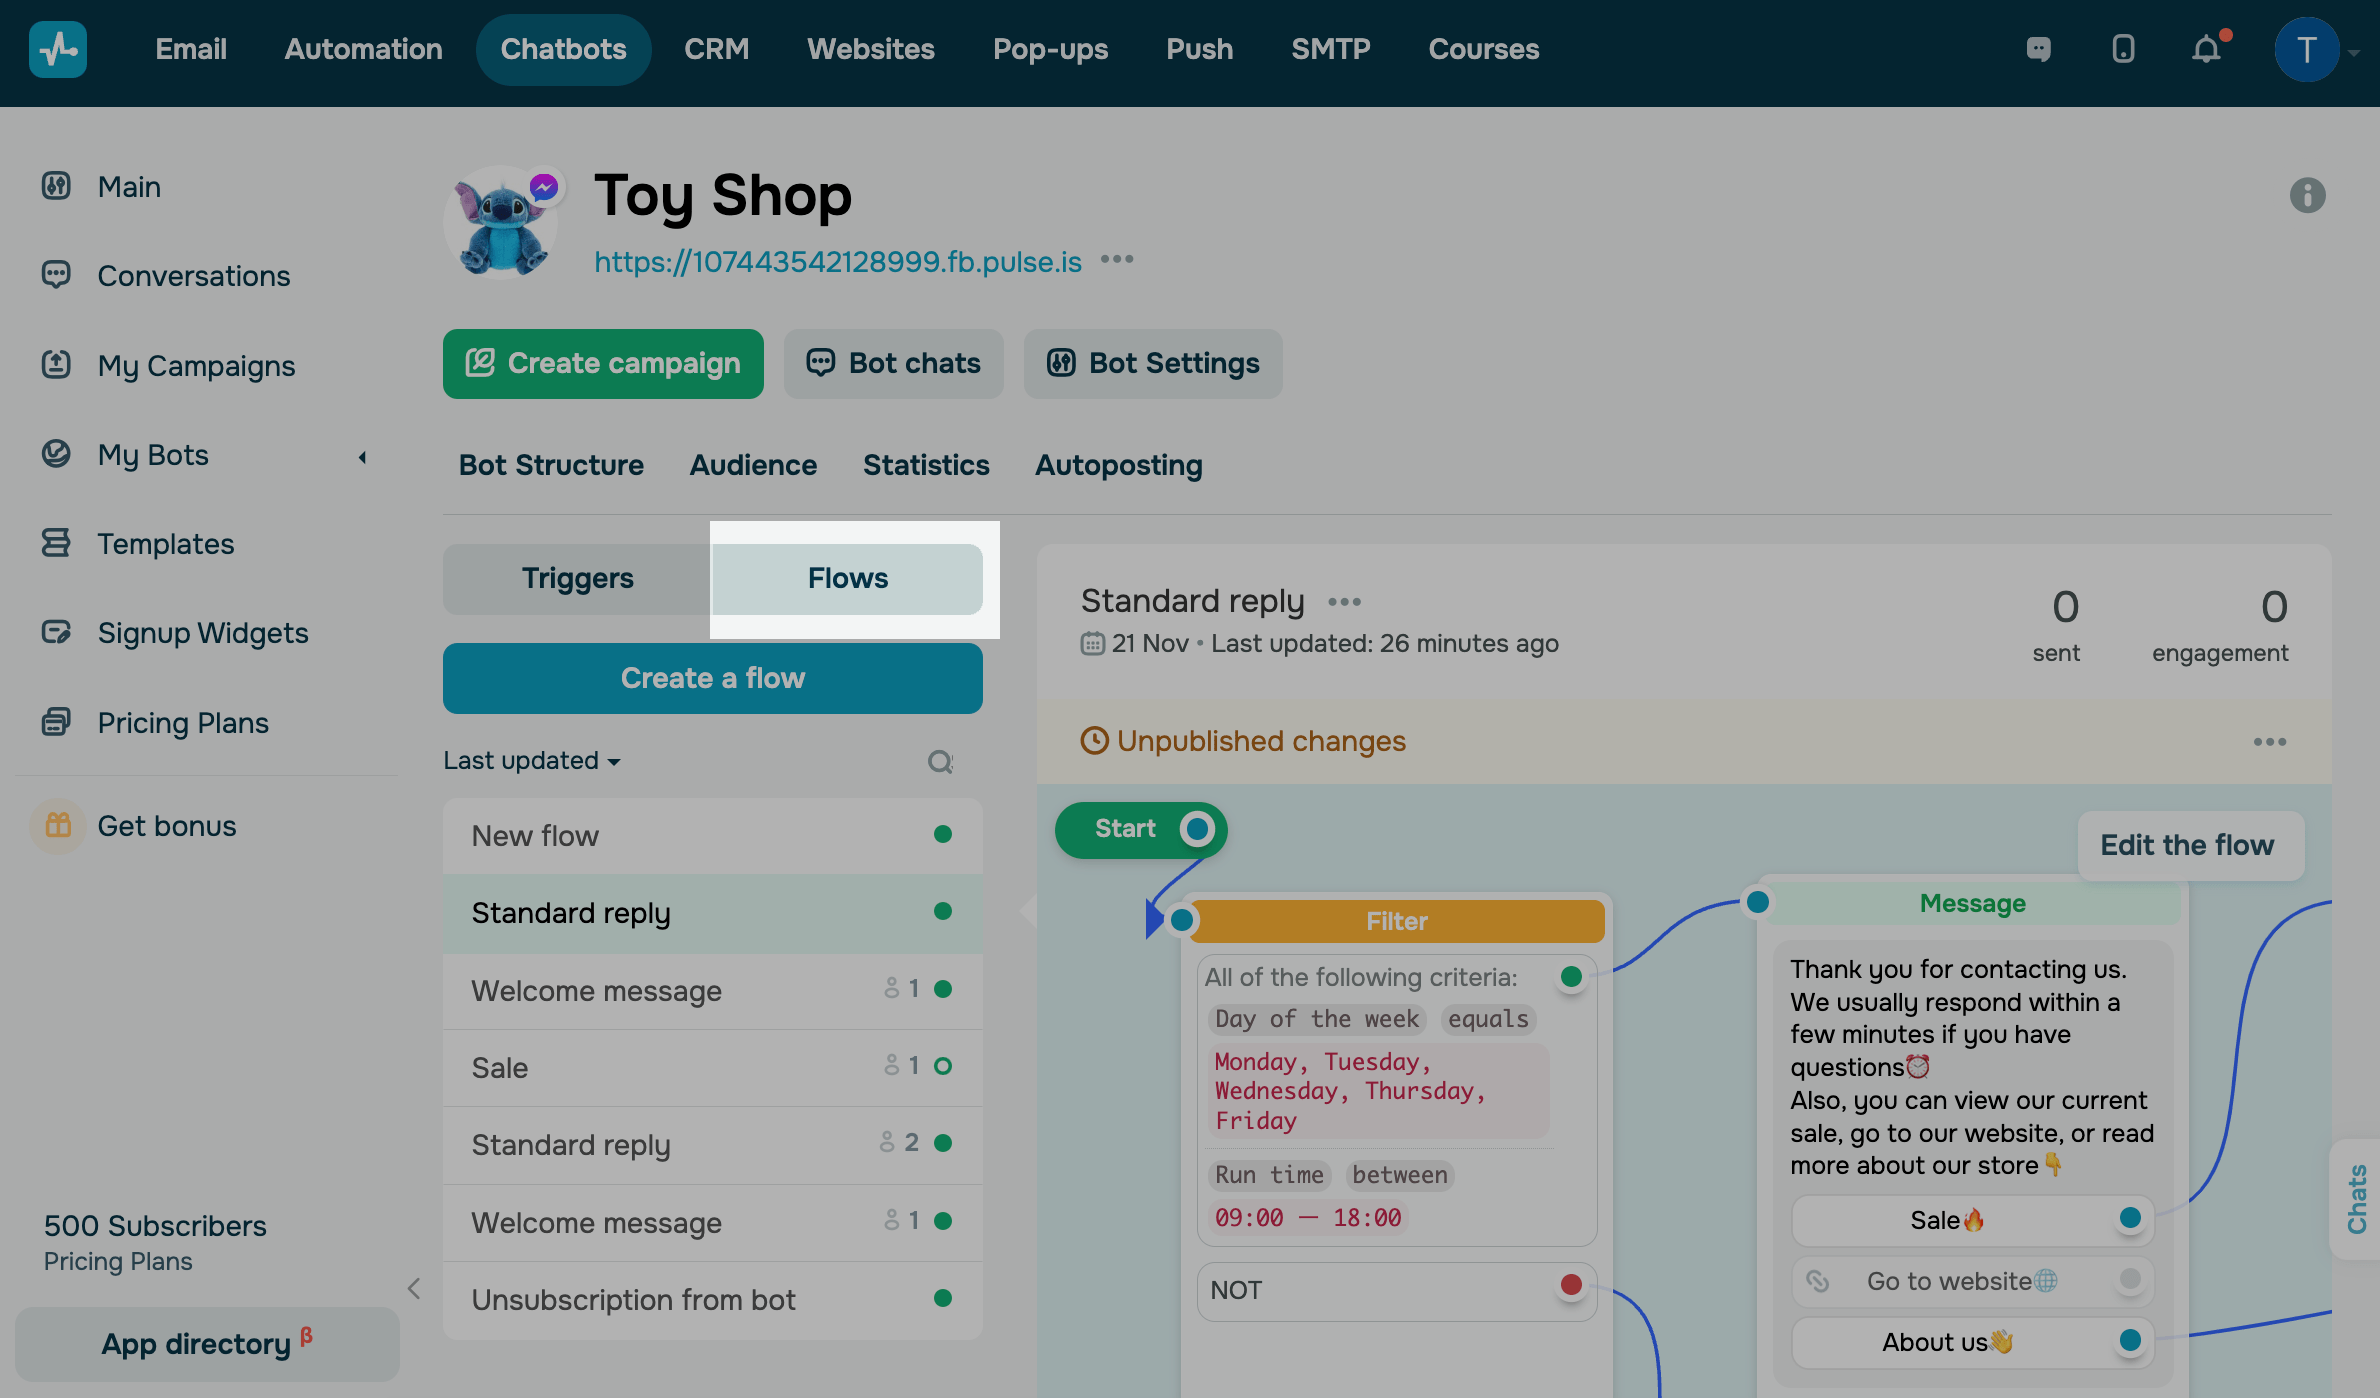This screenshot has width=2380, height=1398.
Task: Open the Audience tab
Action: click(x=752, y=465)
